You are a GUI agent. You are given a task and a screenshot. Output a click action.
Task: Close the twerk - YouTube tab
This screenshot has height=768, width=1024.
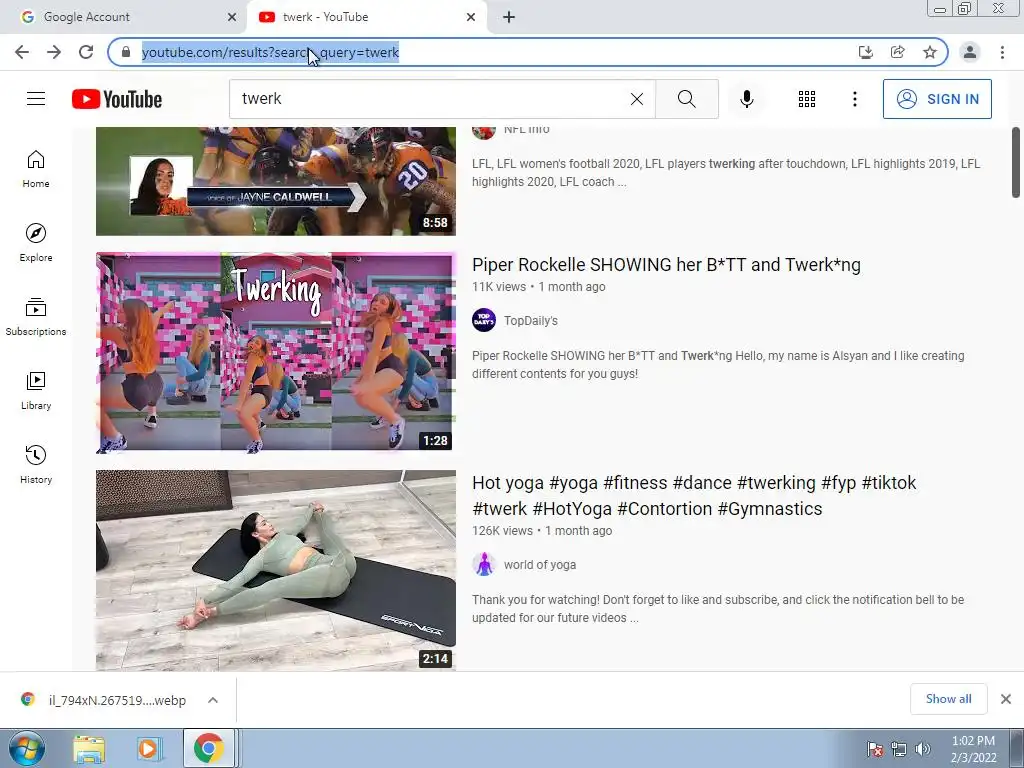(471, 17)
